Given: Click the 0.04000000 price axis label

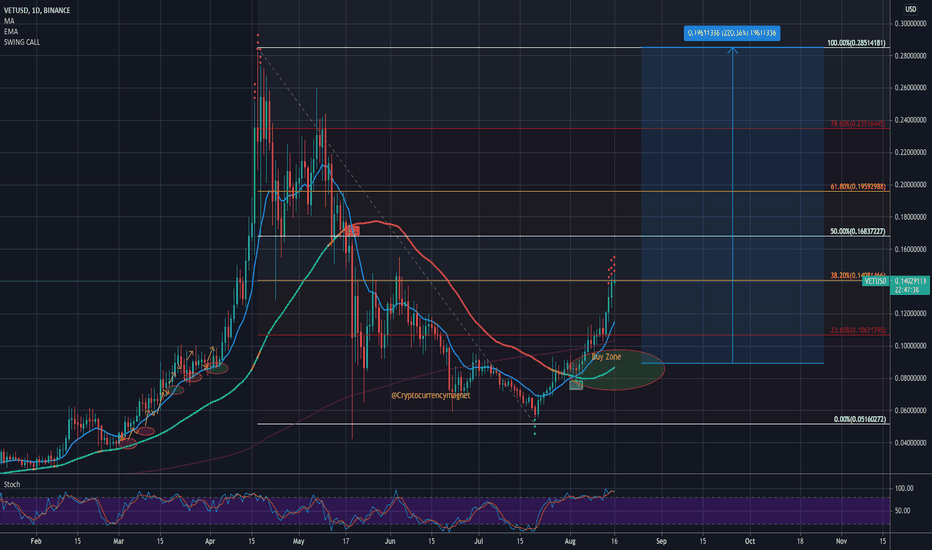Looking at the screenshot, I should click(x=910, y=442).
